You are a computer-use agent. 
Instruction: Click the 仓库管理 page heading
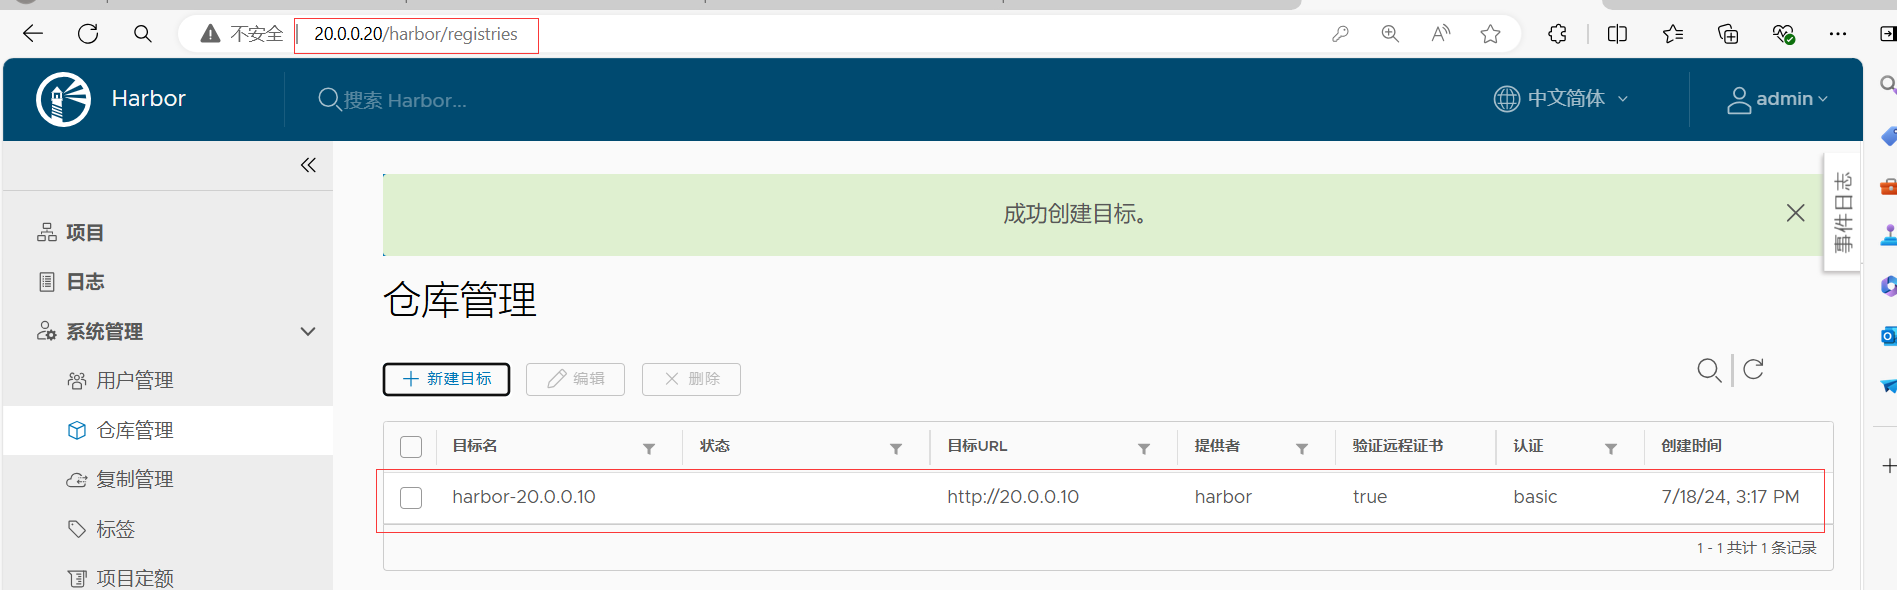pyautogui.click(x=460, y=300)
